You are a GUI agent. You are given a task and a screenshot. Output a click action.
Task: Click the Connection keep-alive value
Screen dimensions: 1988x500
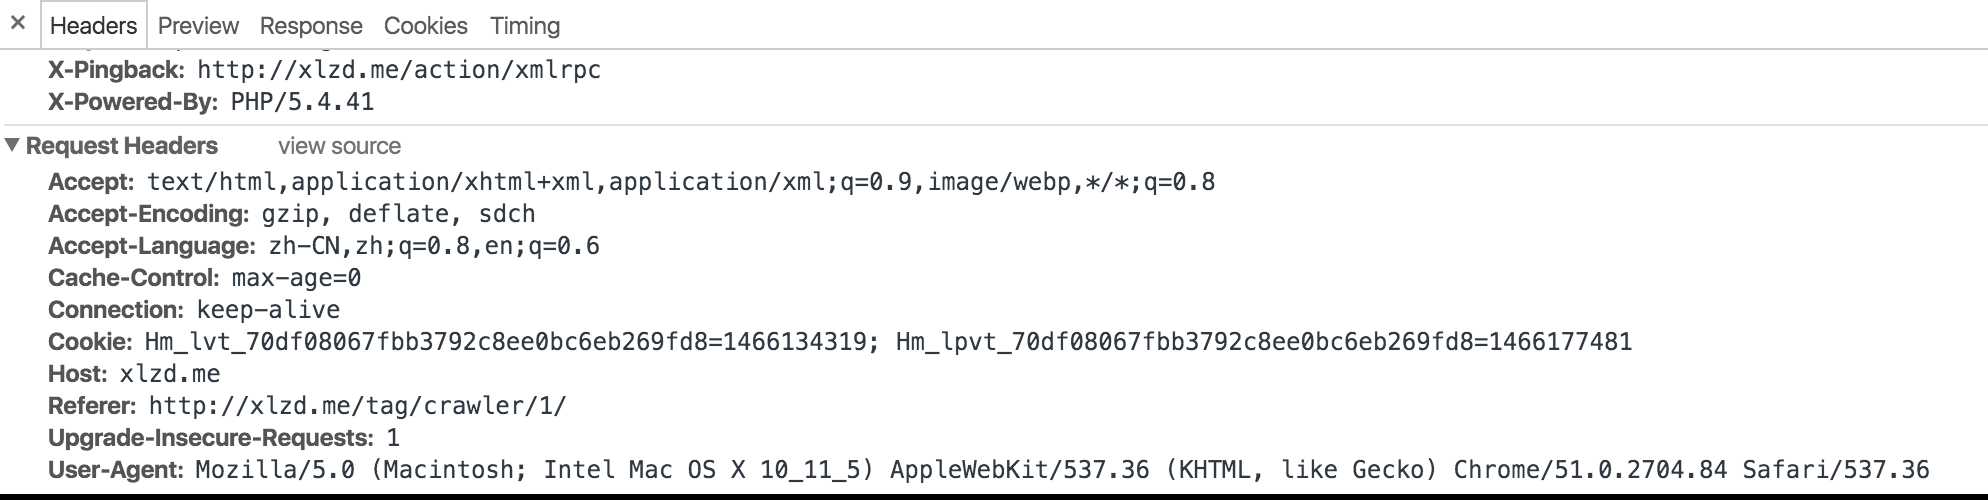coord(268,310)
